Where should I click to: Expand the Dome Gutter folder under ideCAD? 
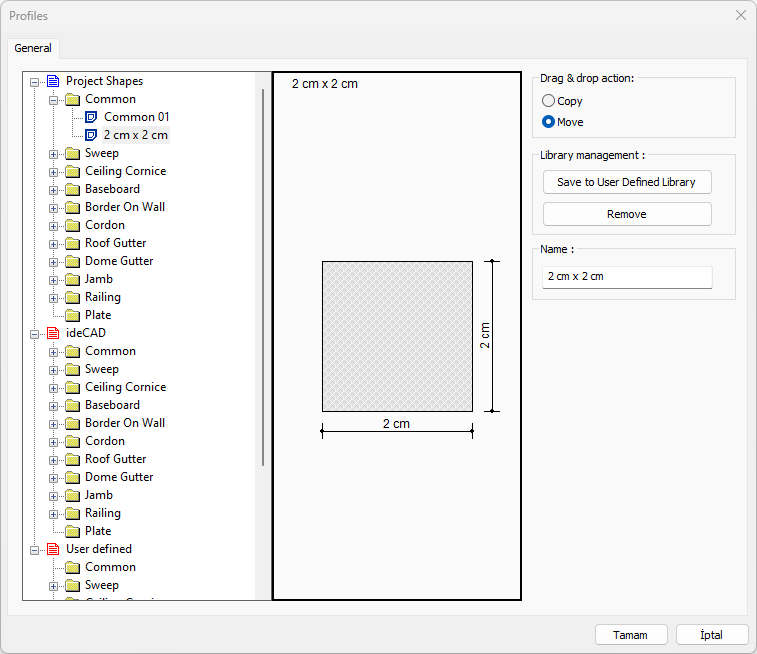click(54, 478)
